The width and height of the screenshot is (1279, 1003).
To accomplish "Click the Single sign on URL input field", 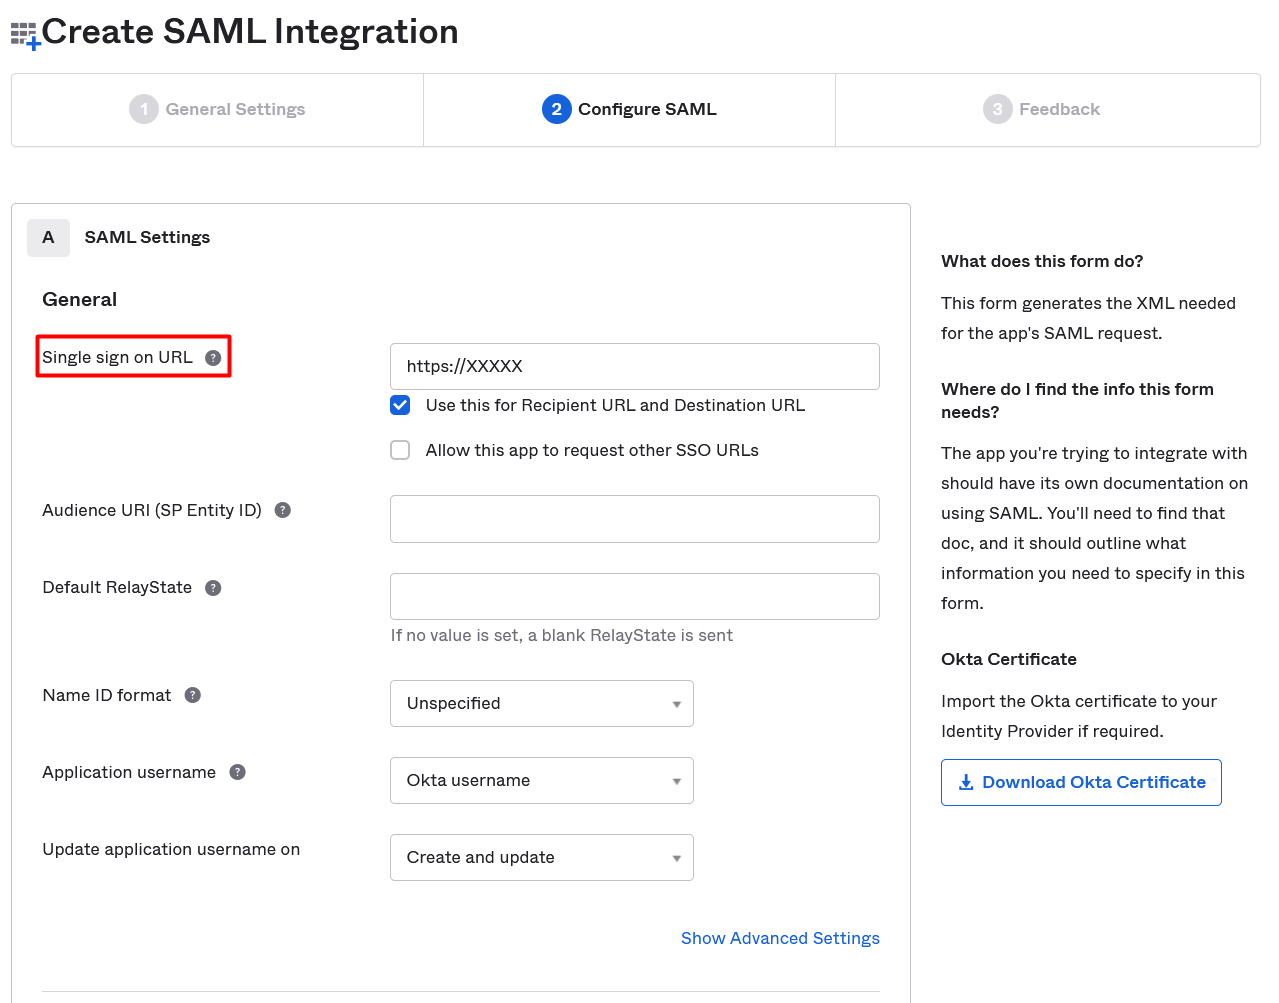I will pos(634,367).
